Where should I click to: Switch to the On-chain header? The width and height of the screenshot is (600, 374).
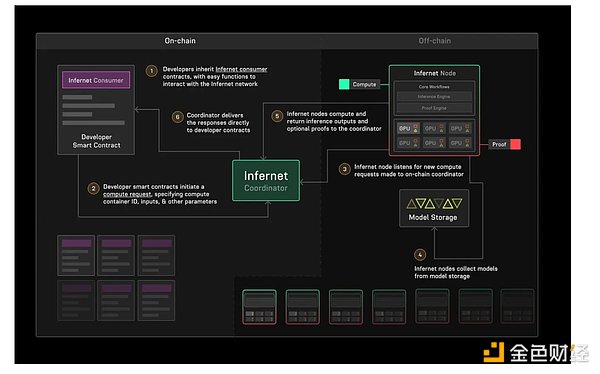coord(180,41)
